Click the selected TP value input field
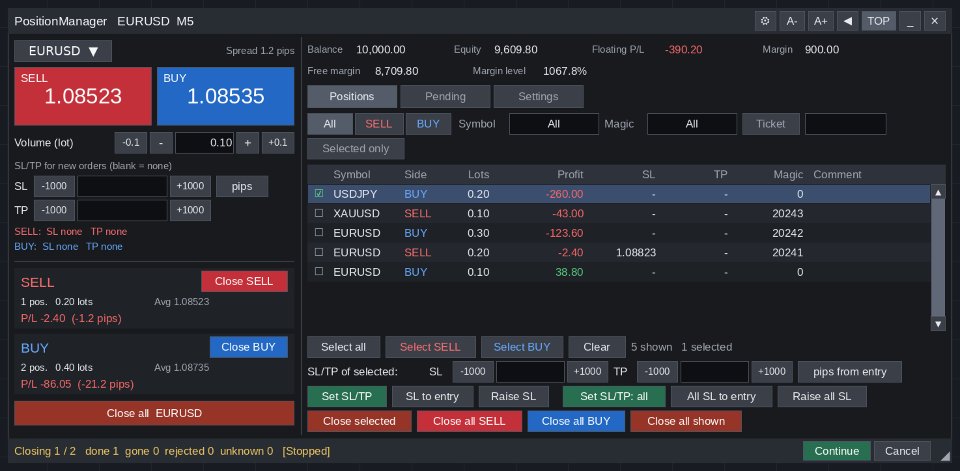 [x=714, y=372]
